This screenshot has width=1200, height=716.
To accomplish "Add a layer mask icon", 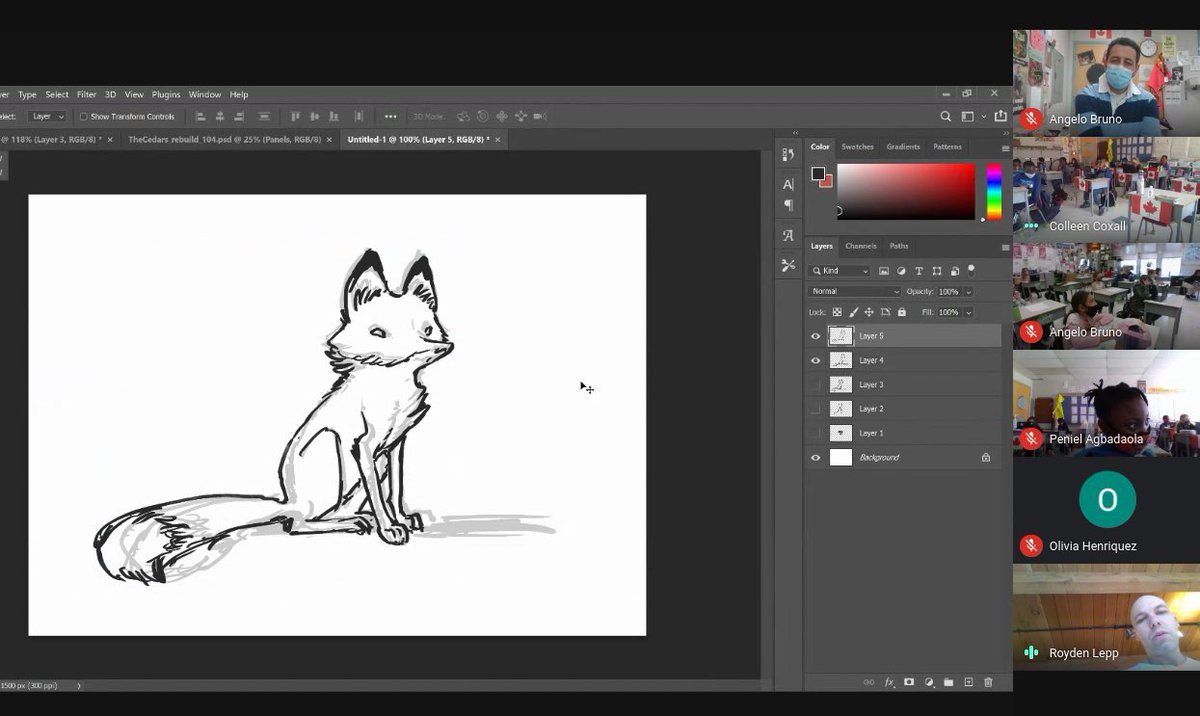I will 909,682.
